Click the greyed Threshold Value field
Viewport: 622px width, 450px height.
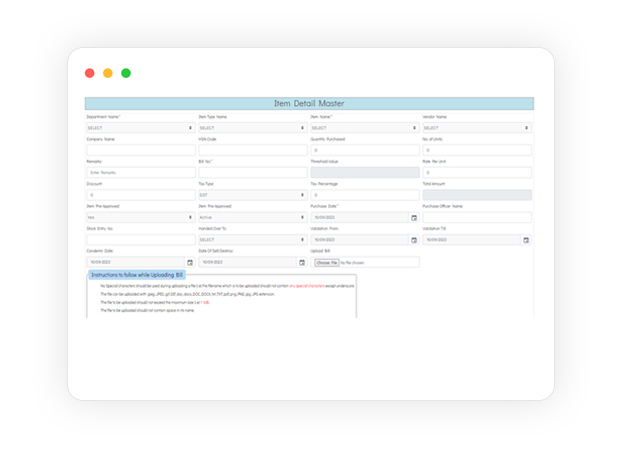pos(365,173)
